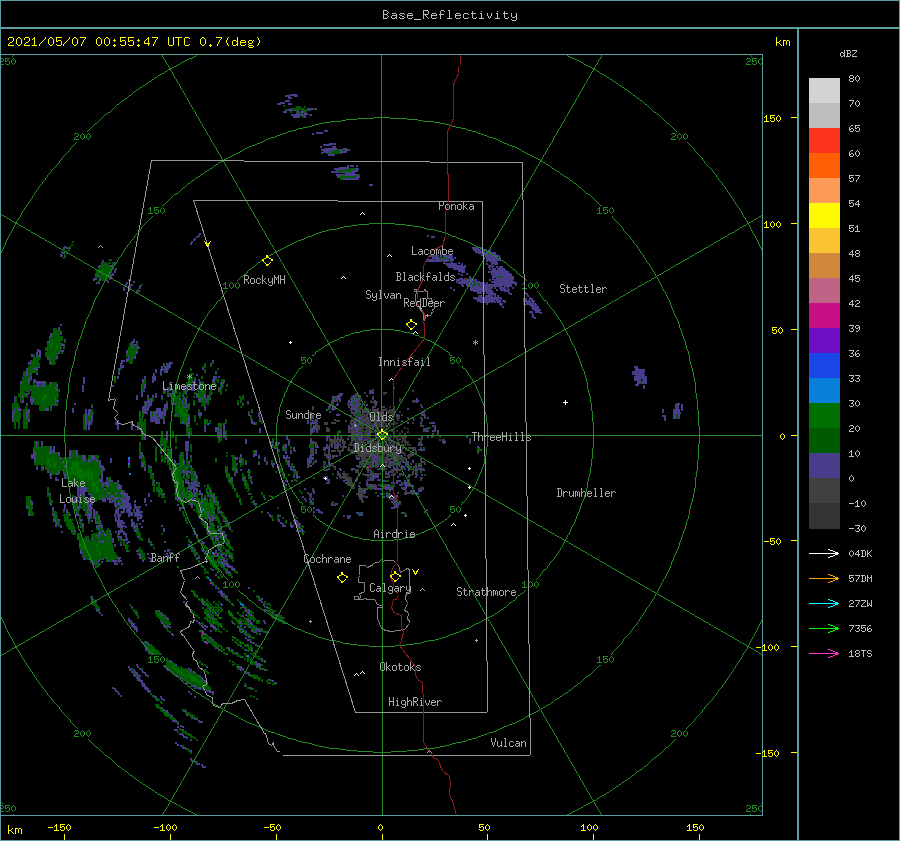Click the orange 57DM arrow in legend
The image size is (900, 841).
point(824,579)
